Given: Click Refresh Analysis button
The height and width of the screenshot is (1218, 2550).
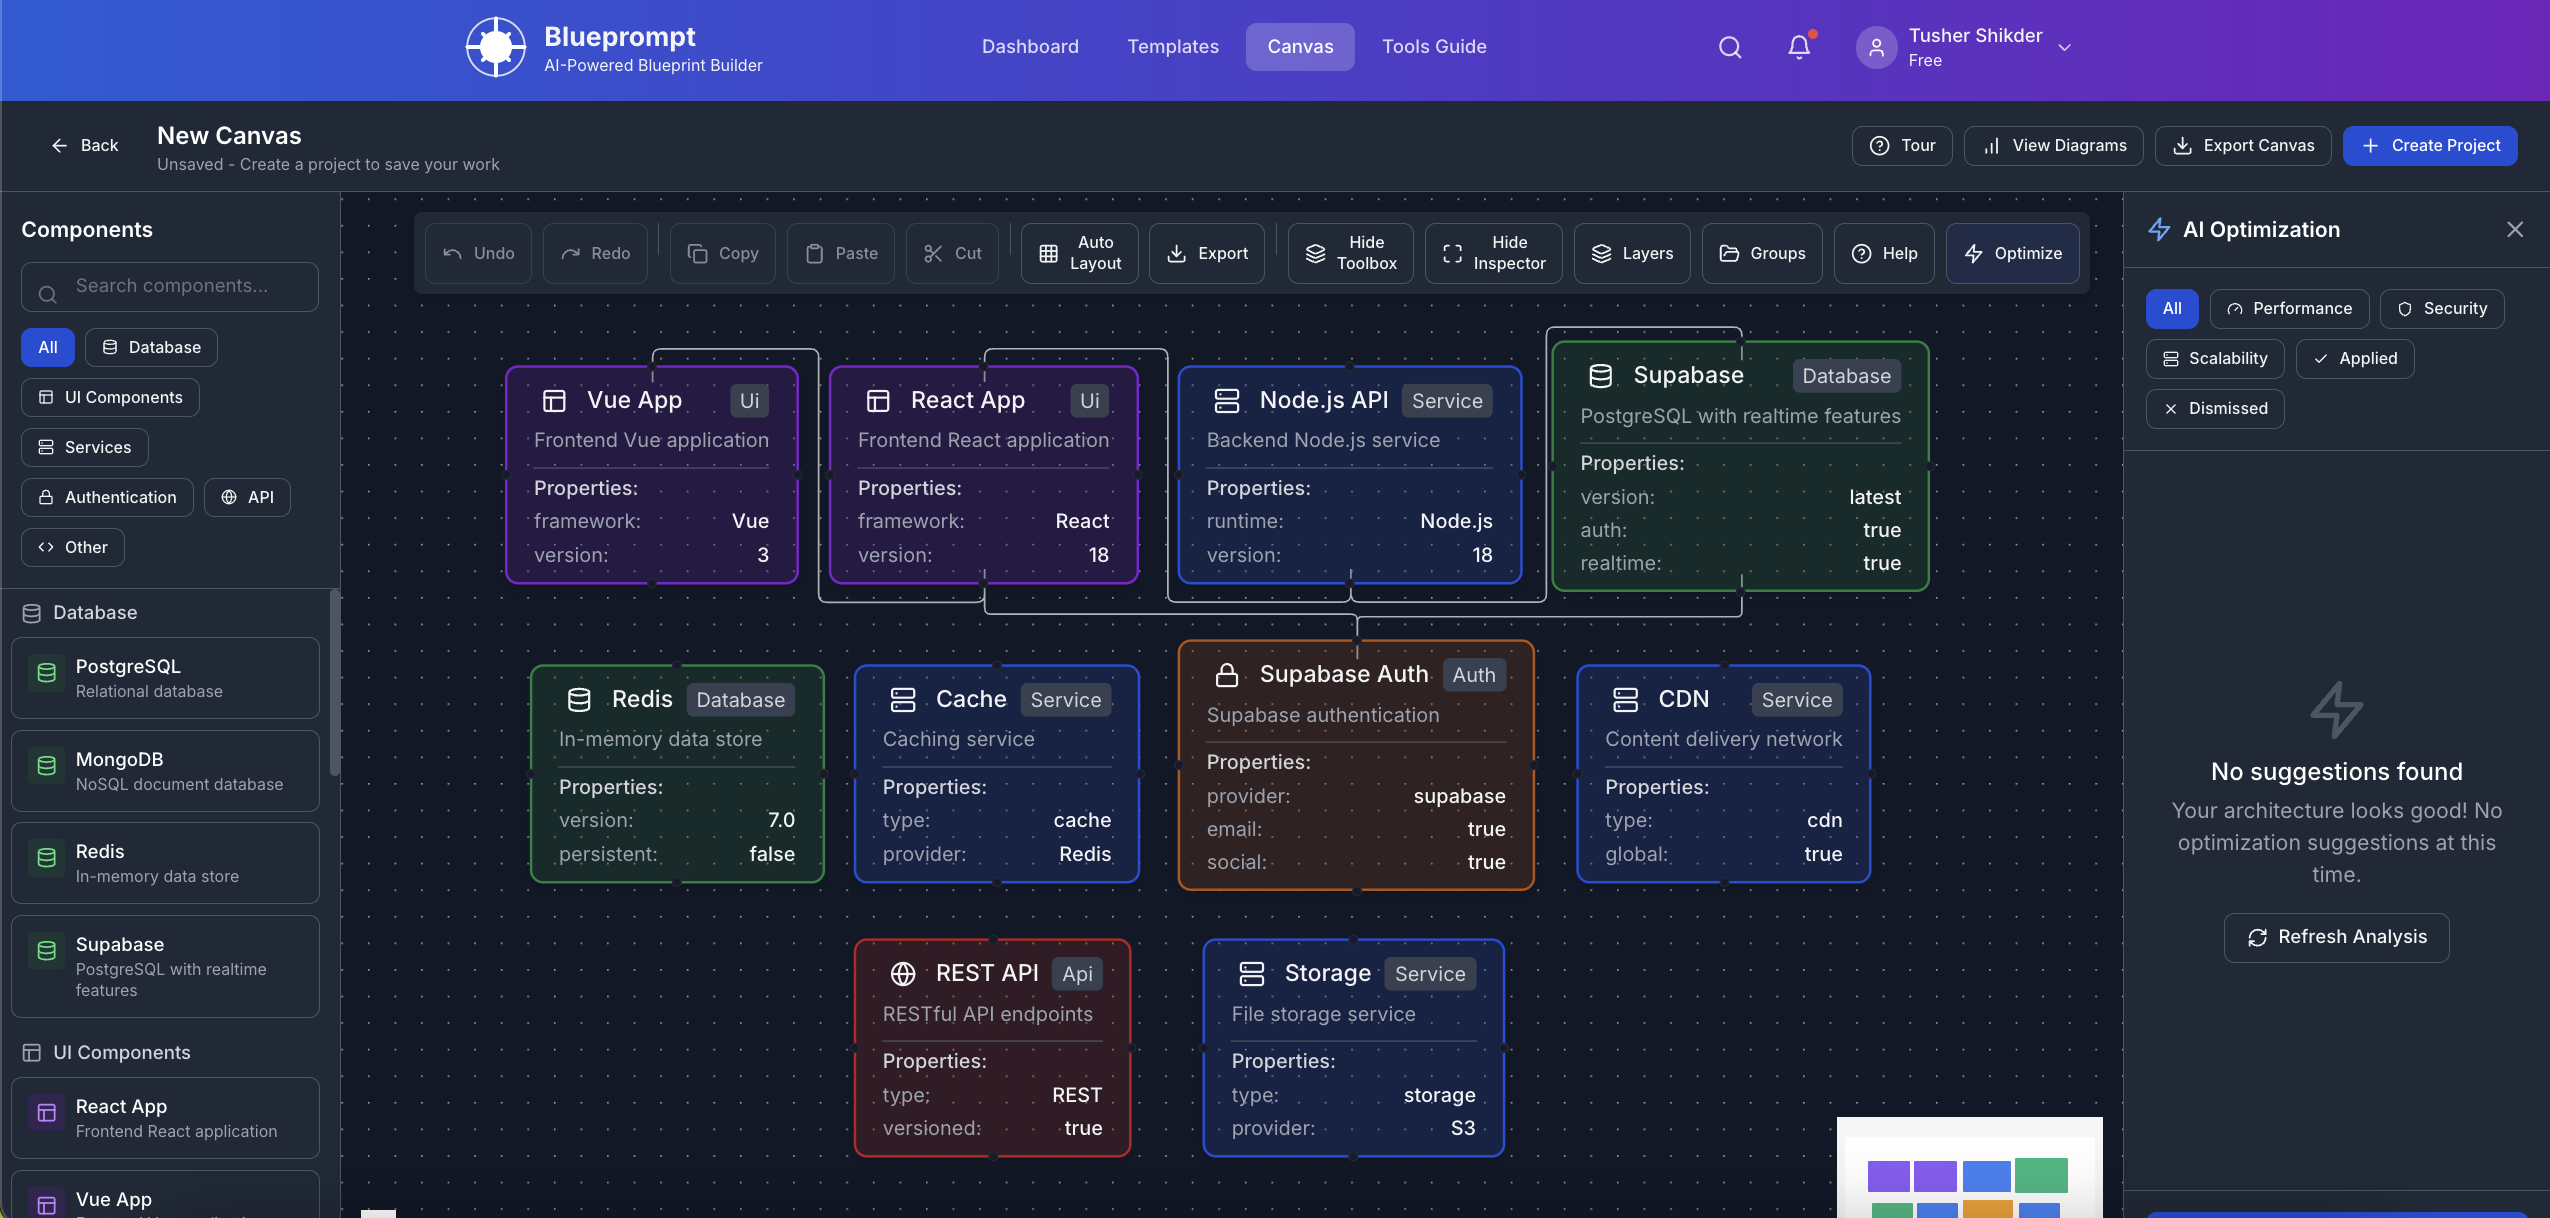Looking at the screenshot, I should pyautogui.click(x=2336, y=937).
